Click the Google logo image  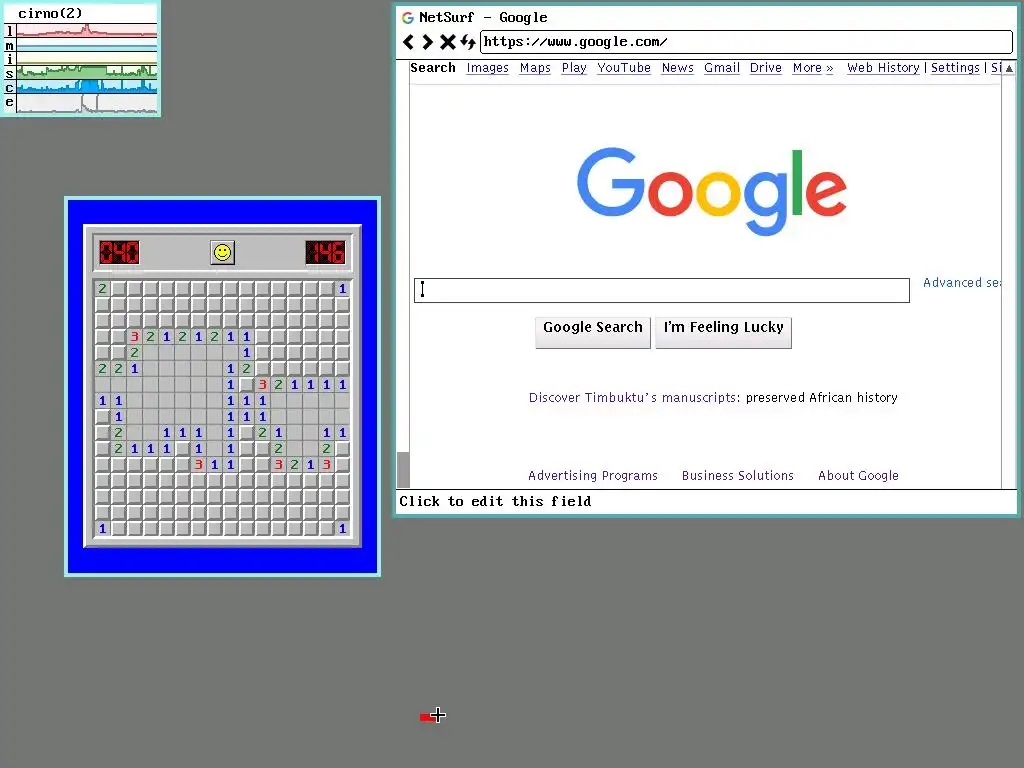(712, 191)
